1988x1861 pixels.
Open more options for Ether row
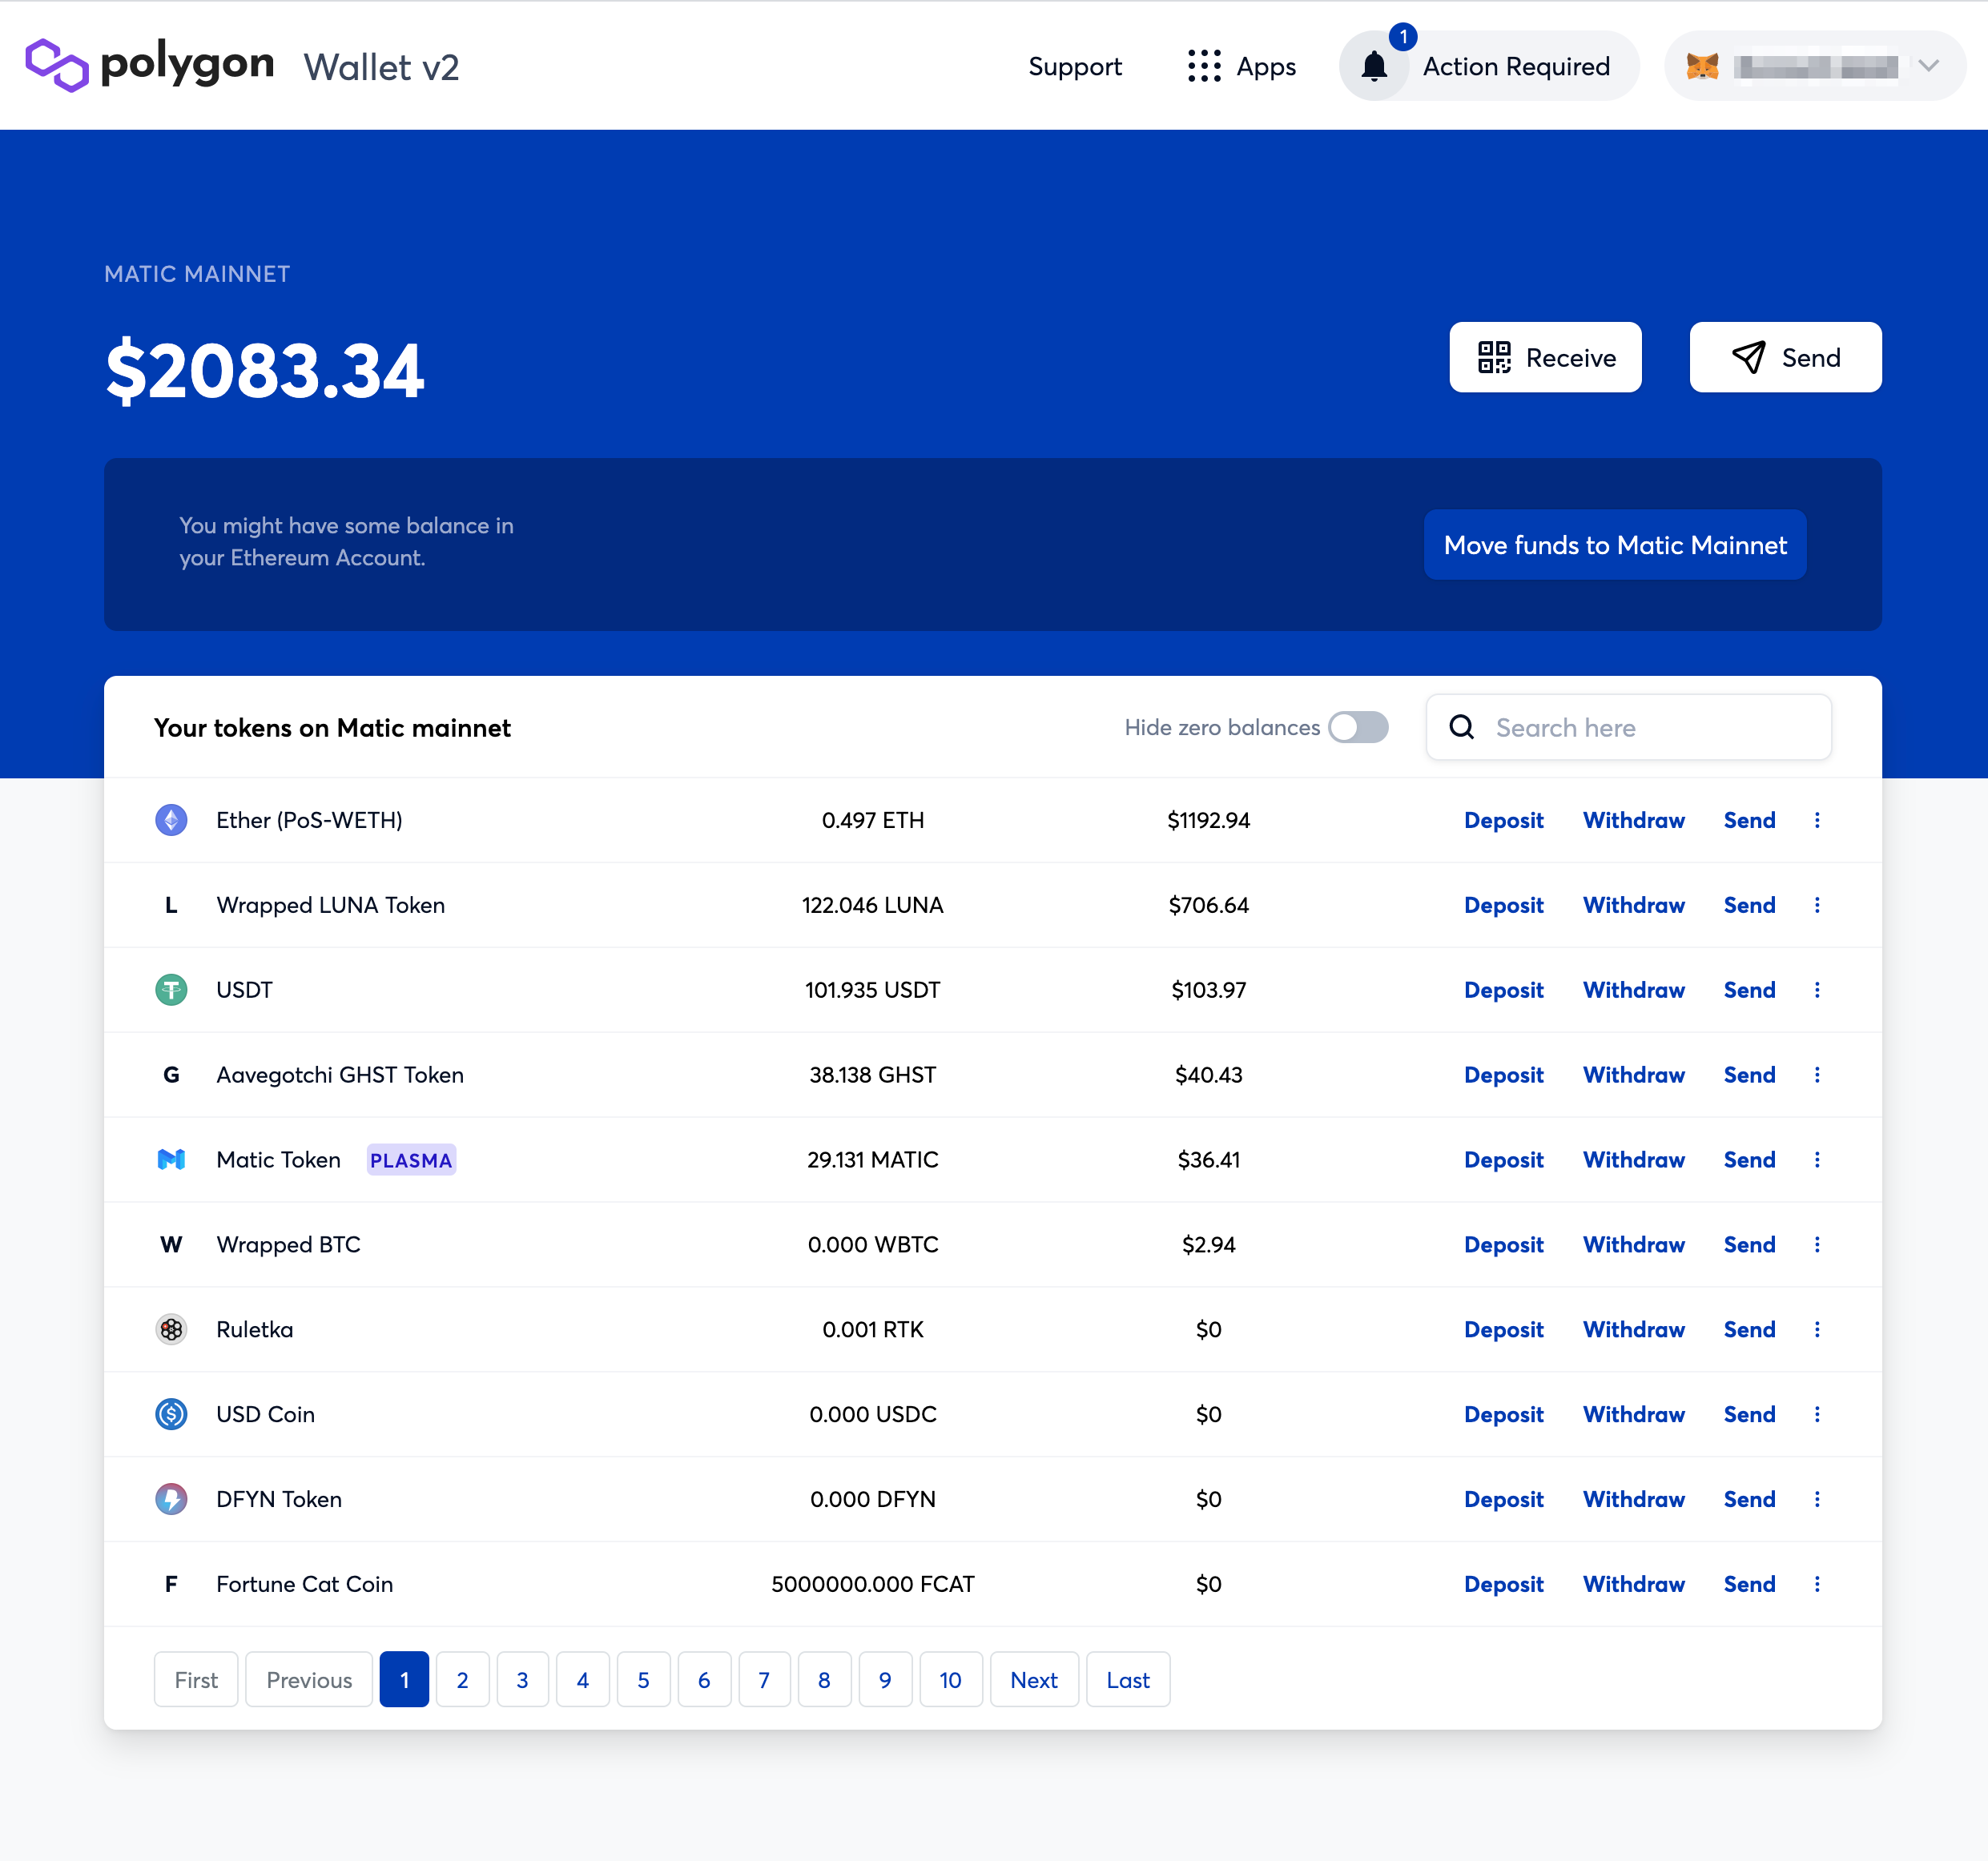pos(1817,820)
